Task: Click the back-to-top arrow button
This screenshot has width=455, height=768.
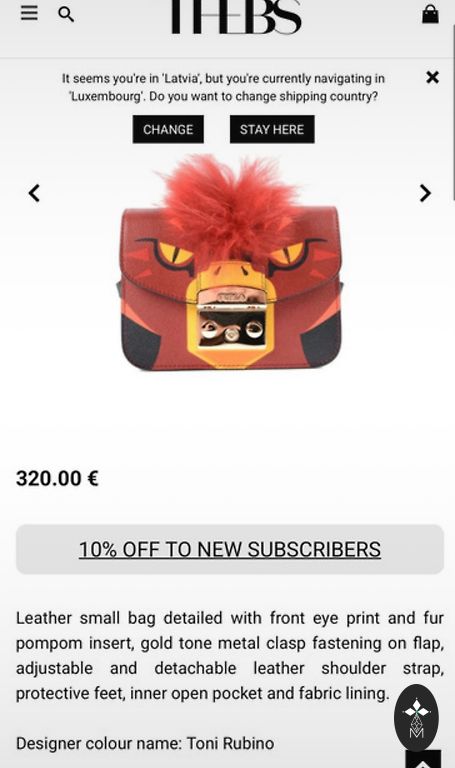Action: (x=423, y=759)
